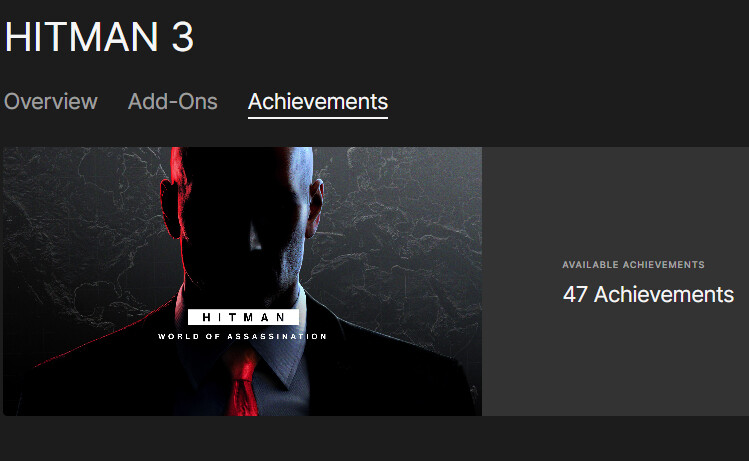Click the 47 Achievements count
Viewport: 749px width, 461px height.
click(648, 294)
